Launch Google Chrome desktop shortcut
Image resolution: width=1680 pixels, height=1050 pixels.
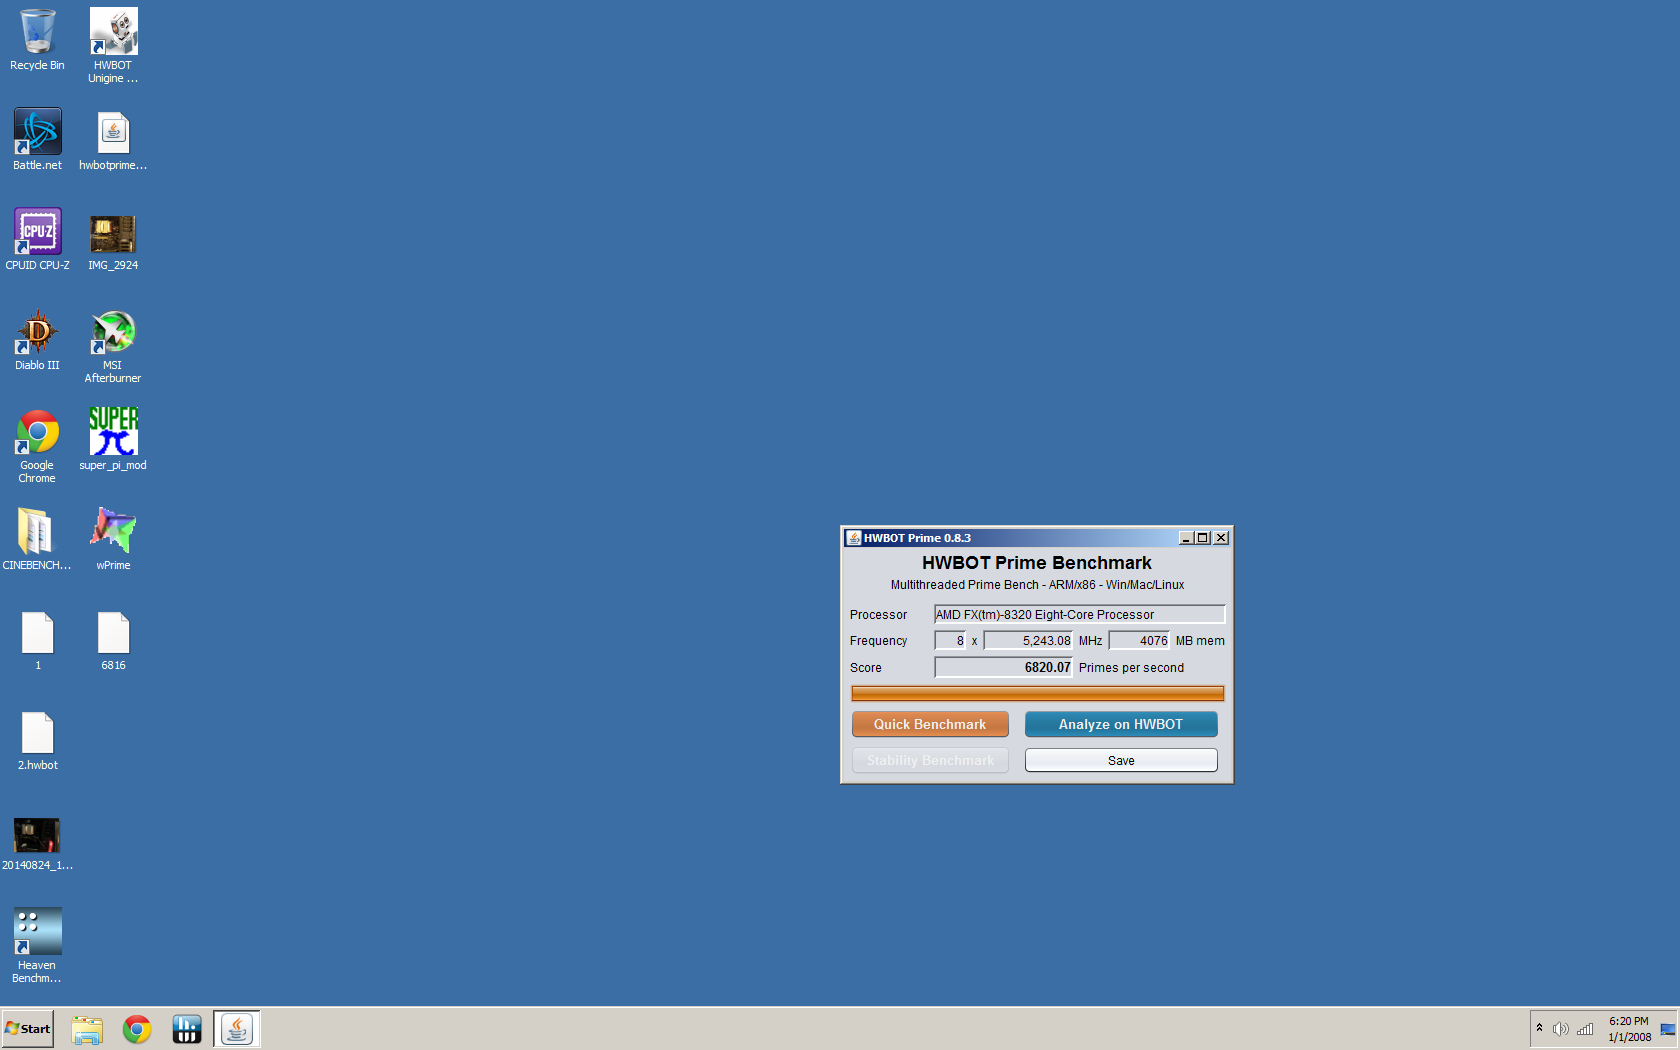point(37,446)
